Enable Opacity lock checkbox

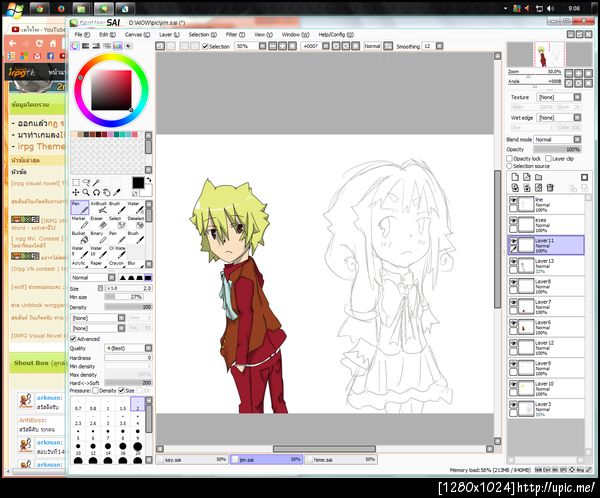(509, 158)
